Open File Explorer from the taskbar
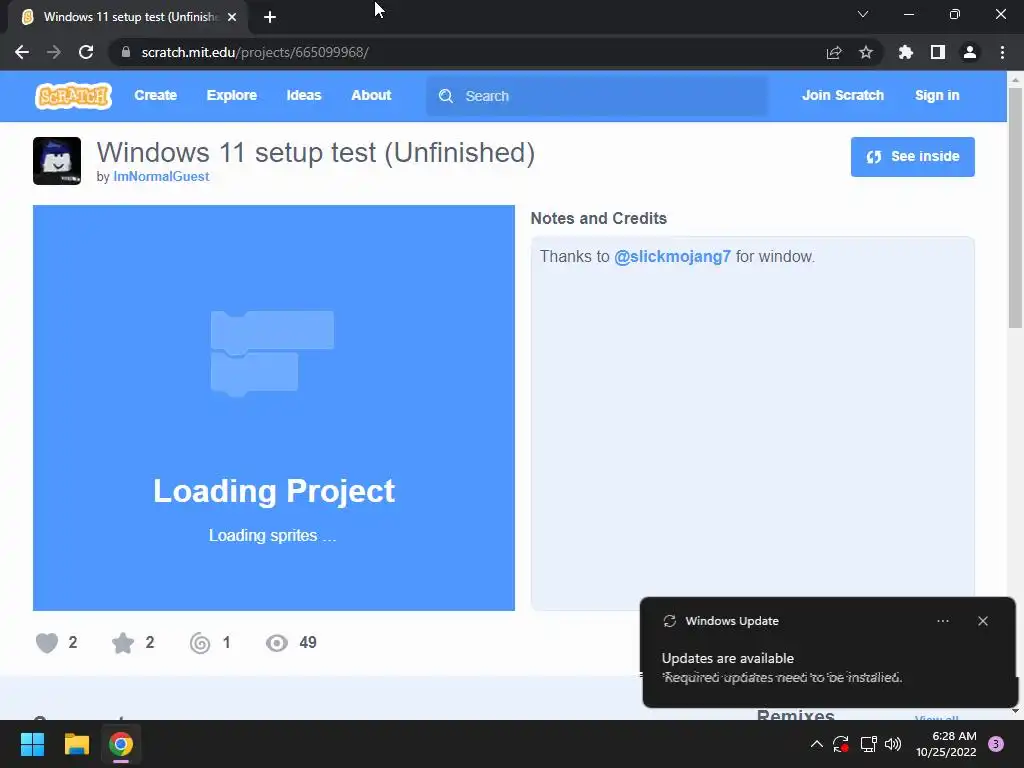 pyautogui.click(x=76, y=744)
